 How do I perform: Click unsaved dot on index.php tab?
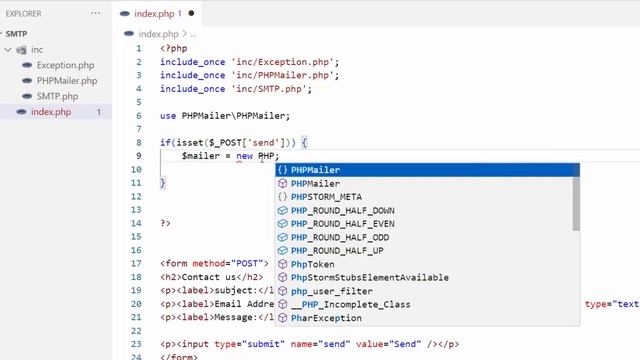pos(191,13)
